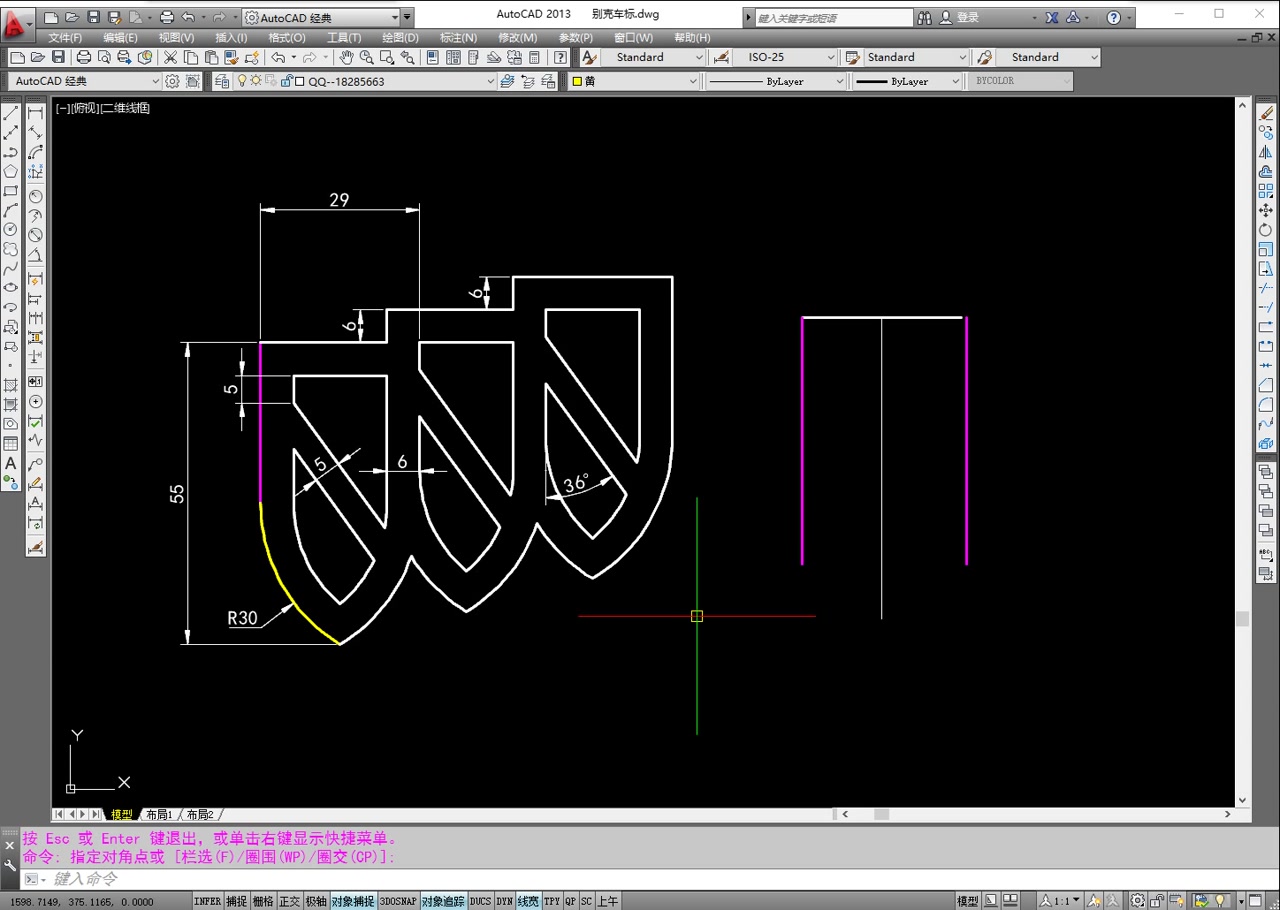1280x910 pixels.
Task: Toggle 栅格 grid display
Action: click(263, 901)
